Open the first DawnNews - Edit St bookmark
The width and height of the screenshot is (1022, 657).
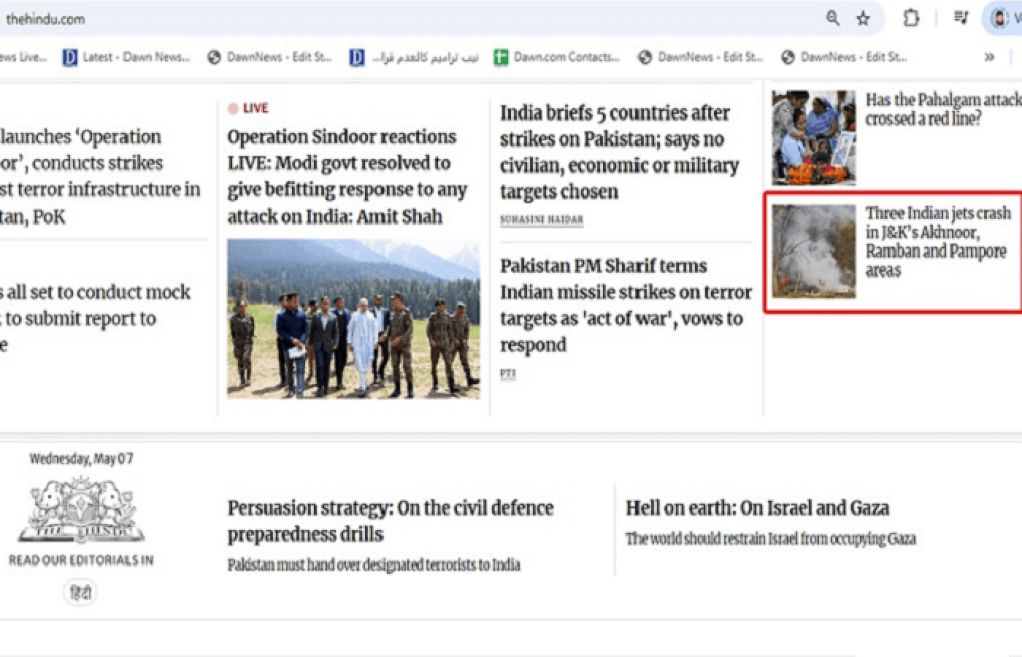(x=269, y=57)
